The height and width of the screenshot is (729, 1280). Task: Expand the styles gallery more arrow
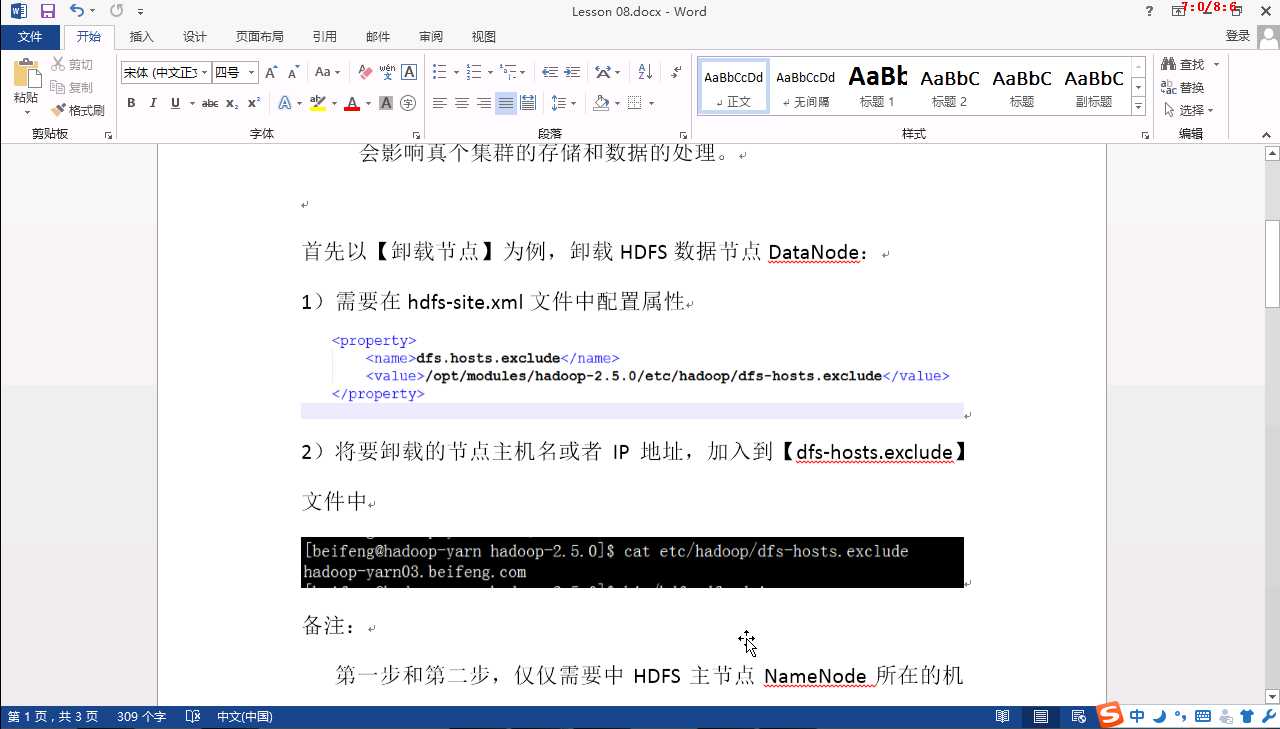[1138, 106]
